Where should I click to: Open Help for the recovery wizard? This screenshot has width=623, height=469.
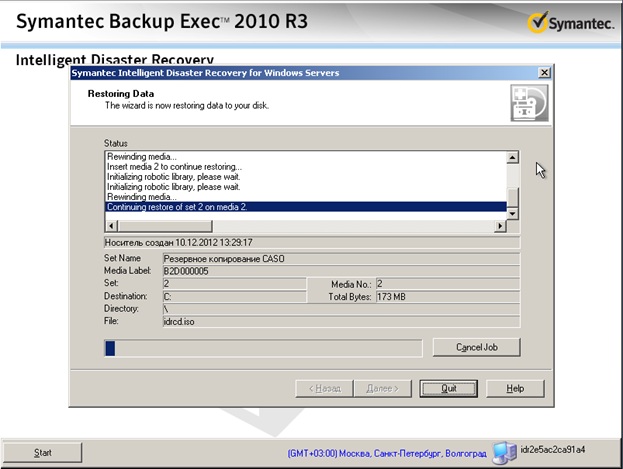point(515,388)
